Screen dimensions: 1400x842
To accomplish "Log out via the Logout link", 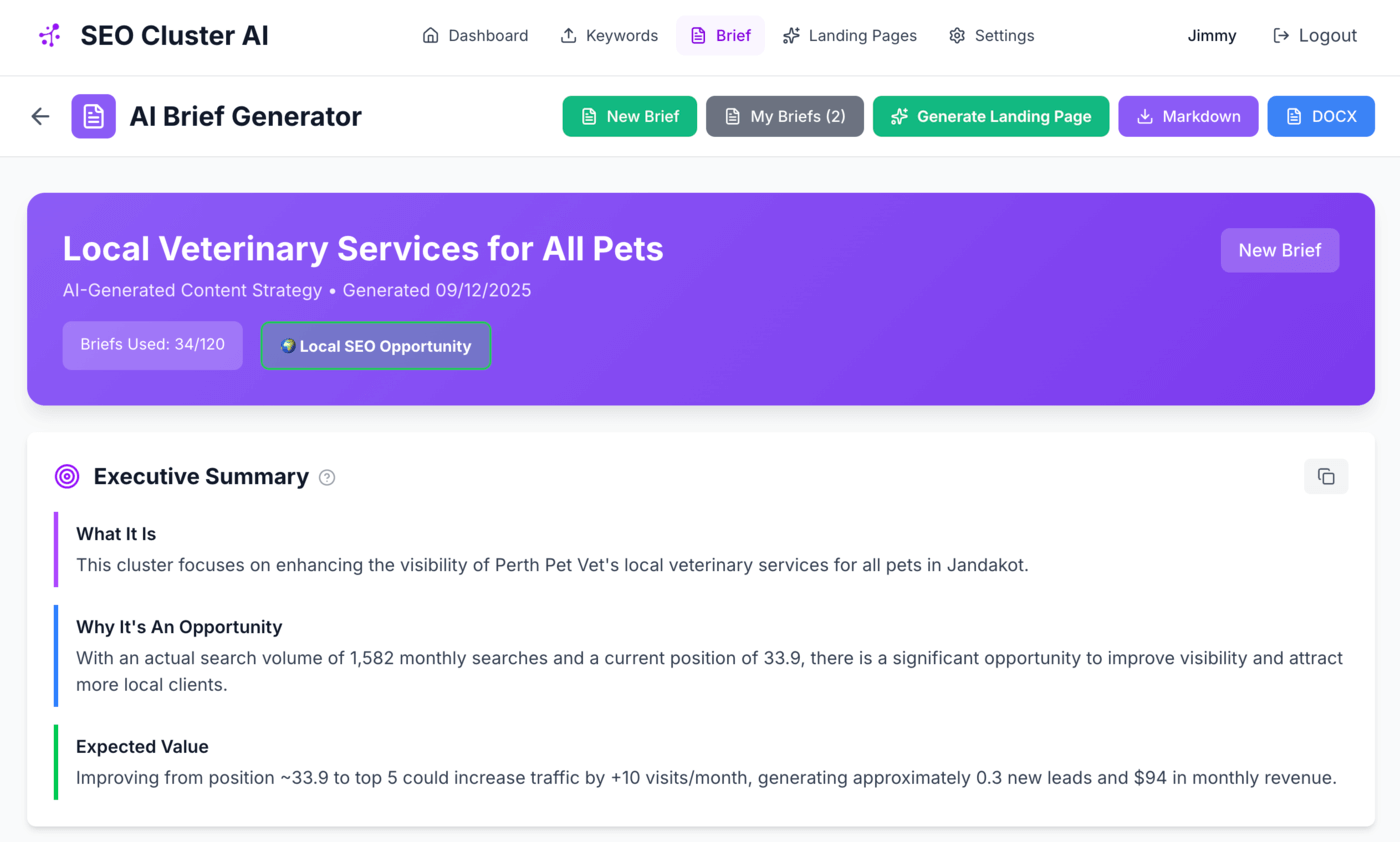I will point(1315,35).
